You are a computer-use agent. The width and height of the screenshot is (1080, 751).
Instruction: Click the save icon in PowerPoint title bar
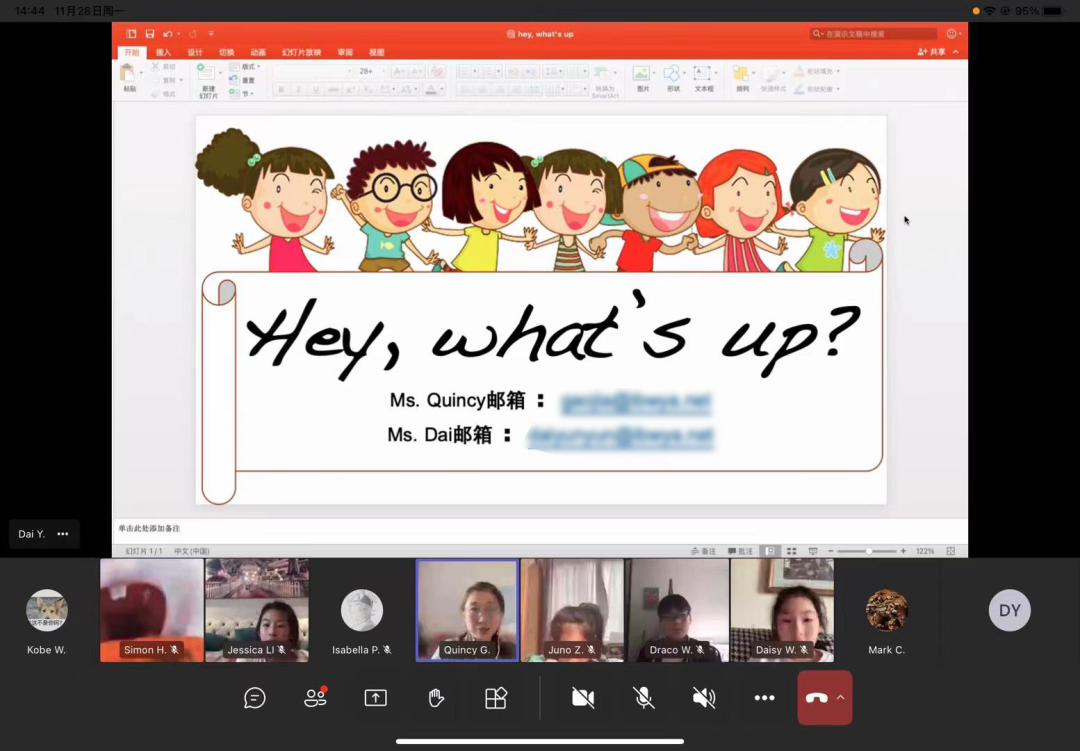tap(149, 34)
